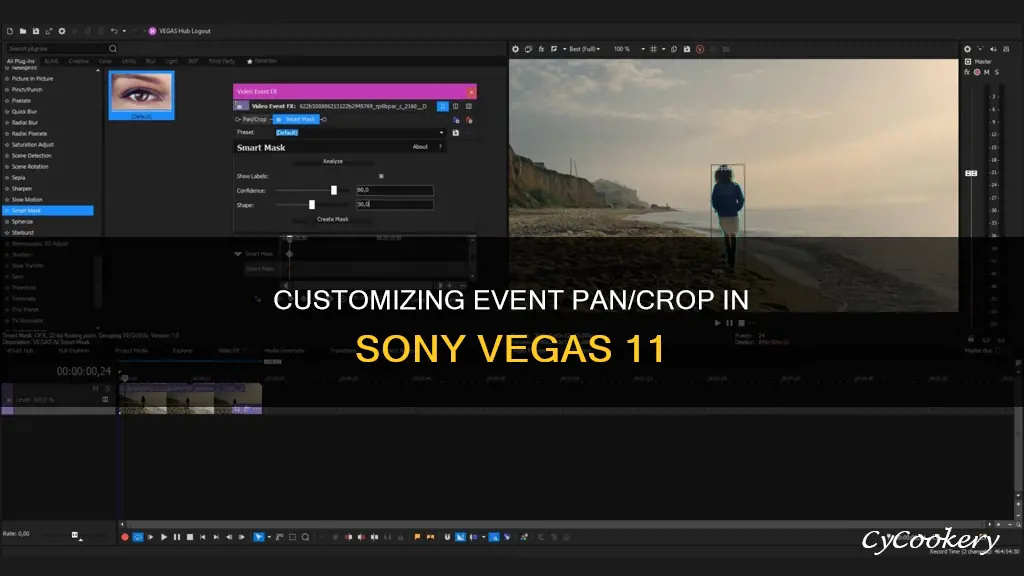Open the Third Party plug-ins tab

[x=221, y=61]
